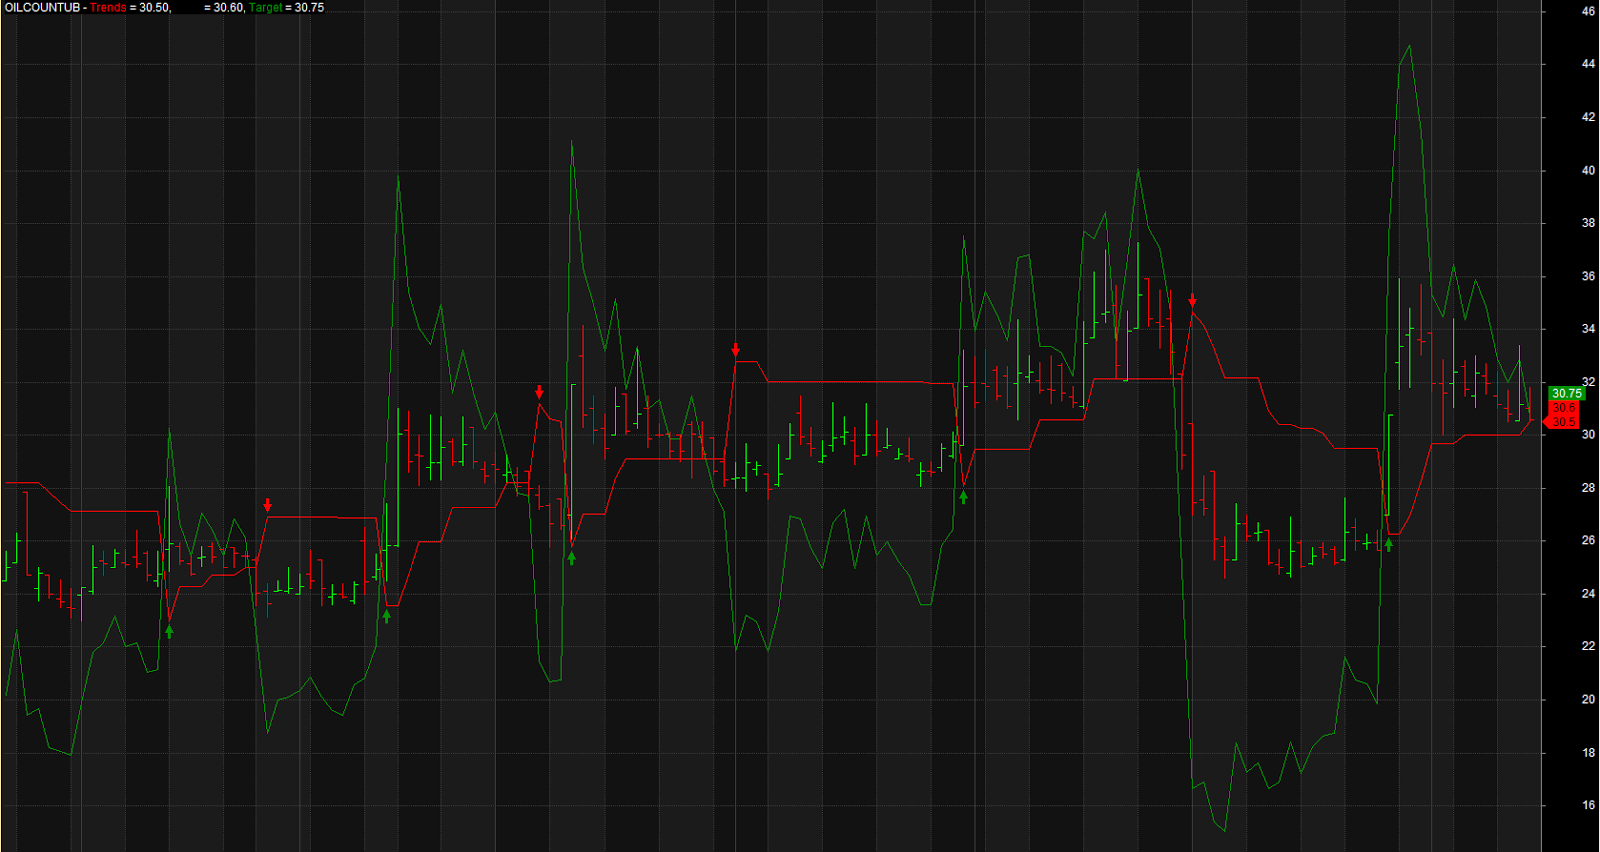
Task: Click the = 30.60 value in header
Action: tap(224, 7)
